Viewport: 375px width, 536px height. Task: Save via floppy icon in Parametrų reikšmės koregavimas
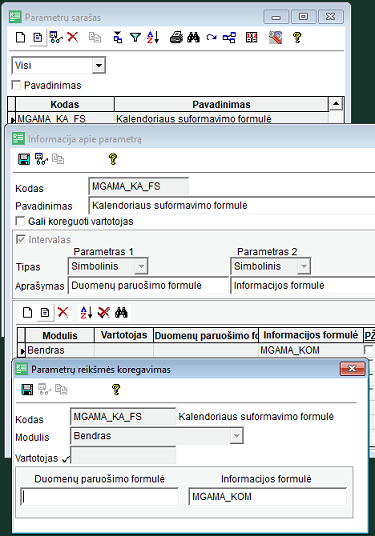[27, 389]
